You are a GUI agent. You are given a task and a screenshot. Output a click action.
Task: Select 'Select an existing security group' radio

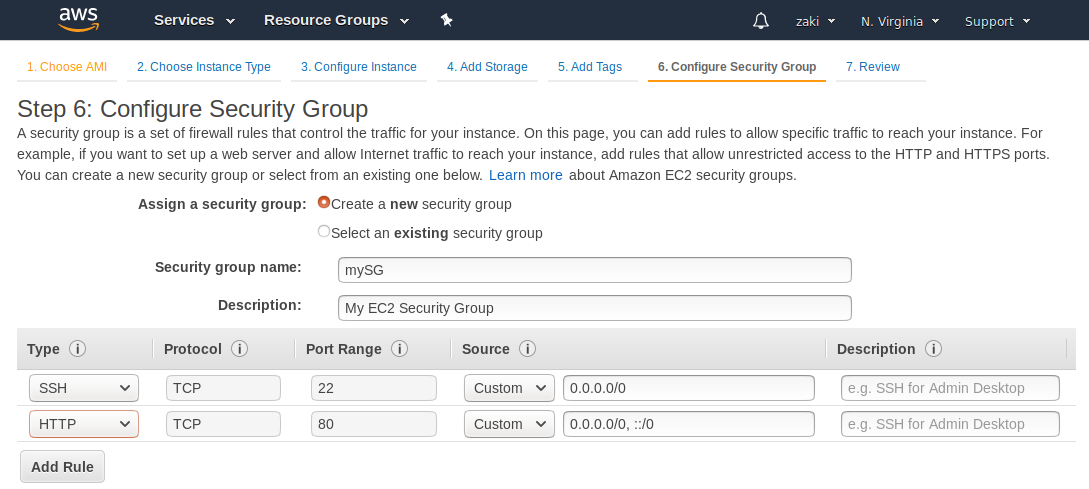click(324, 232)
